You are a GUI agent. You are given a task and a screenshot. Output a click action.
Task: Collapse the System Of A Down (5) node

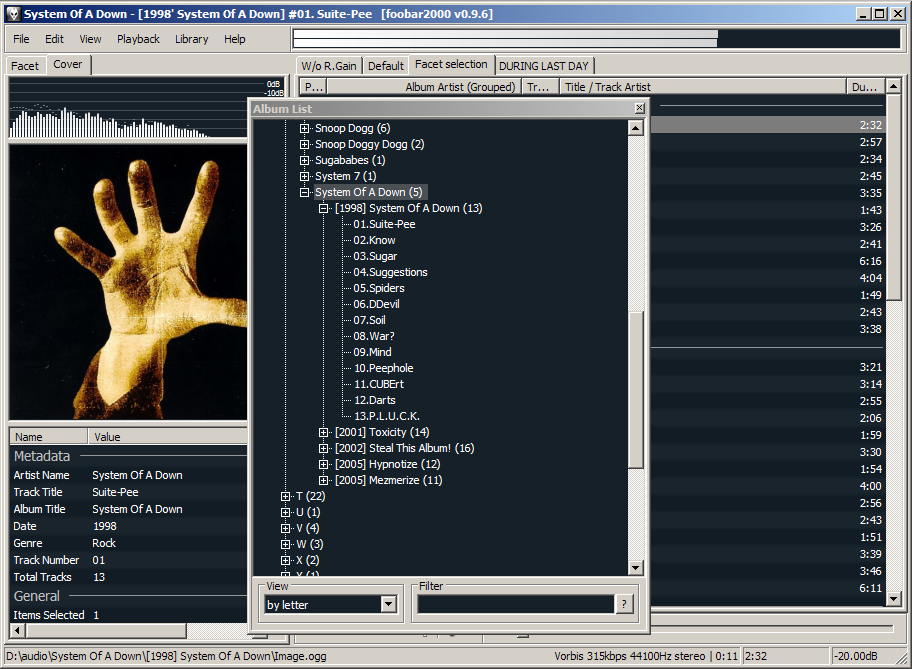[x=304, y=192]
